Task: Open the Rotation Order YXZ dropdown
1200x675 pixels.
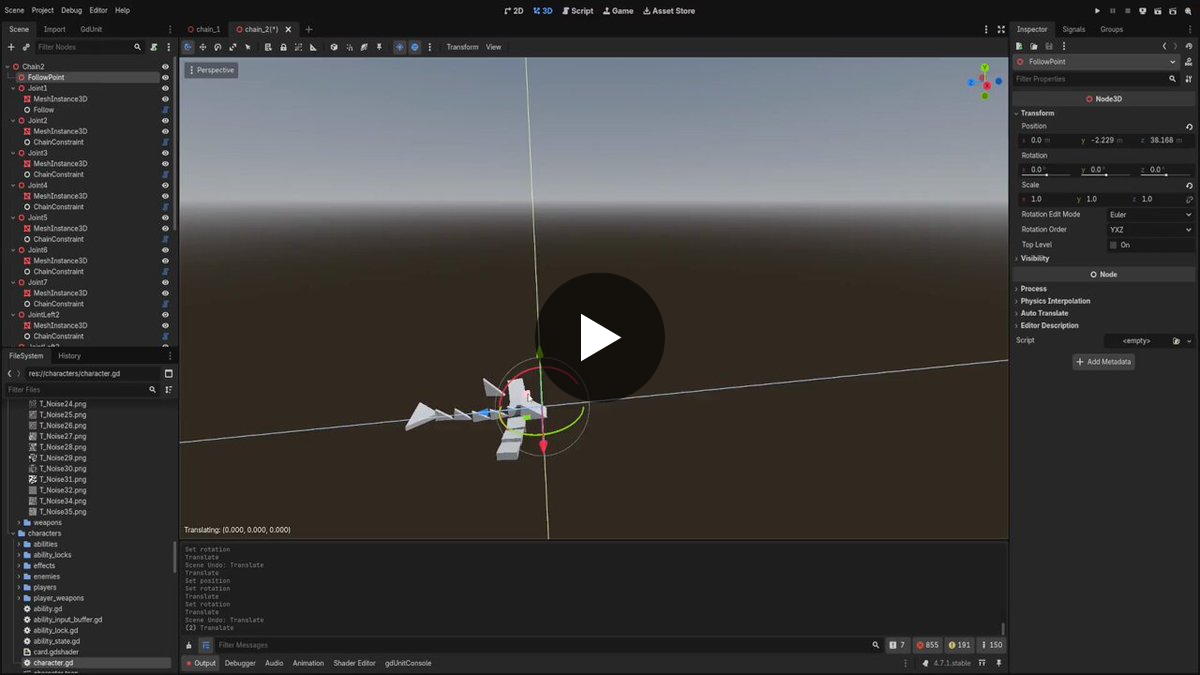Action: (1150, 230)
